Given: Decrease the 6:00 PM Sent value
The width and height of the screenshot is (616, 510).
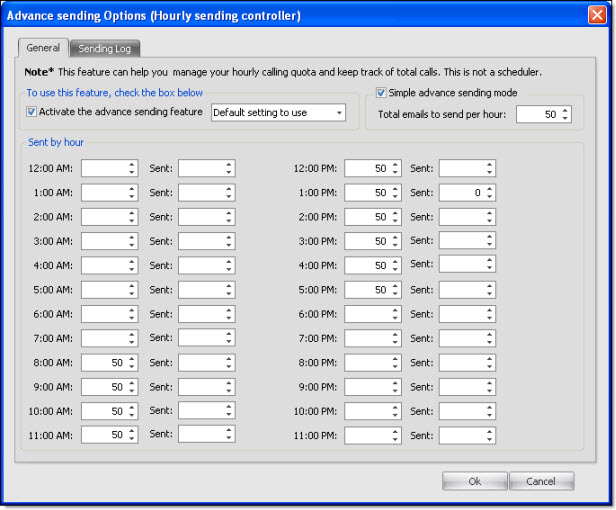Looking at the screenshot, I should pos(490,318).
